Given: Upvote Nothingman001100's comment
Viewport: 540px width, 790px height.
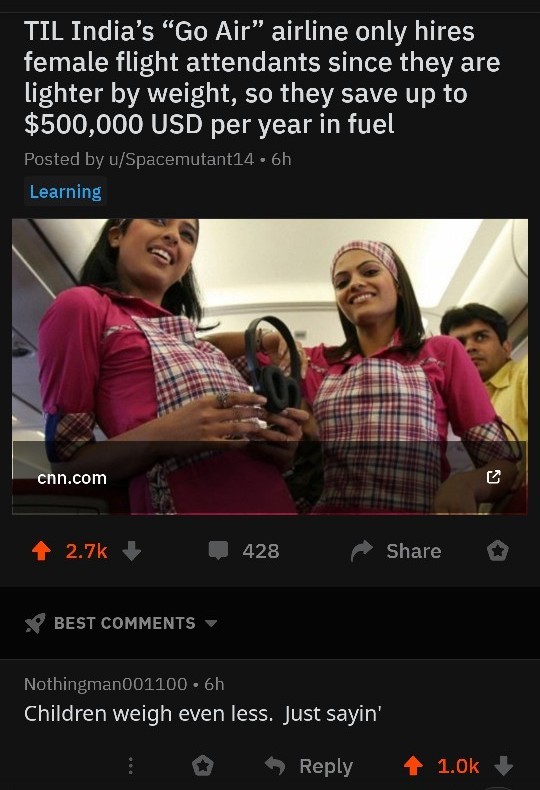Looking at the screenshot, I should (413, 766).
